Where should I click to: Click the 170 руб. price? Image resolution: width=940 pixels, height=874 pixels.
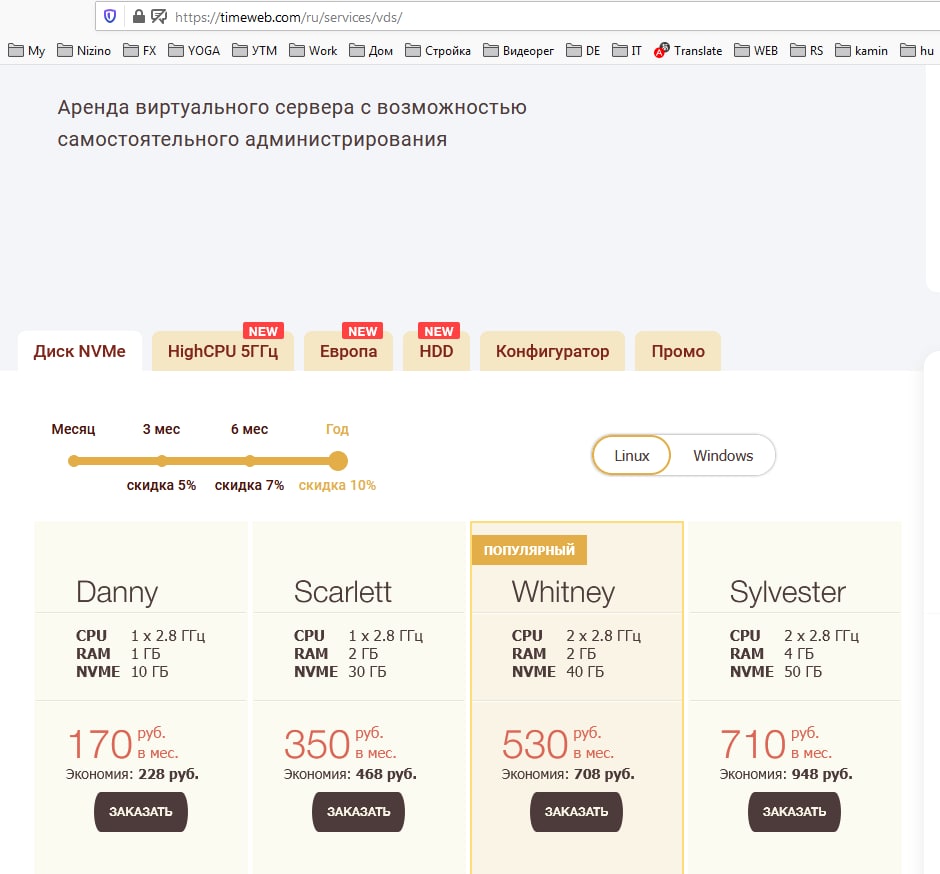click(123, 743)
